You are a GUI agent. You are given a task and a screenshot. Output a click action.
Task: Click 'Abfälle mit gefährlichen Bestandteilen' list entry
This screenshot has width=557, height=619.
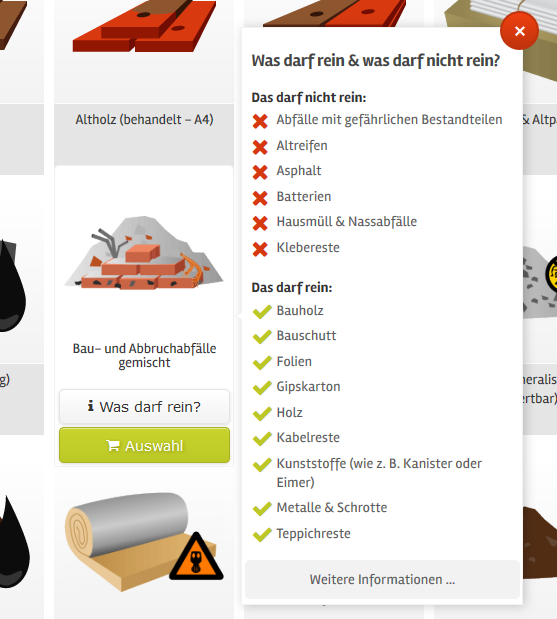pos(389,119)
